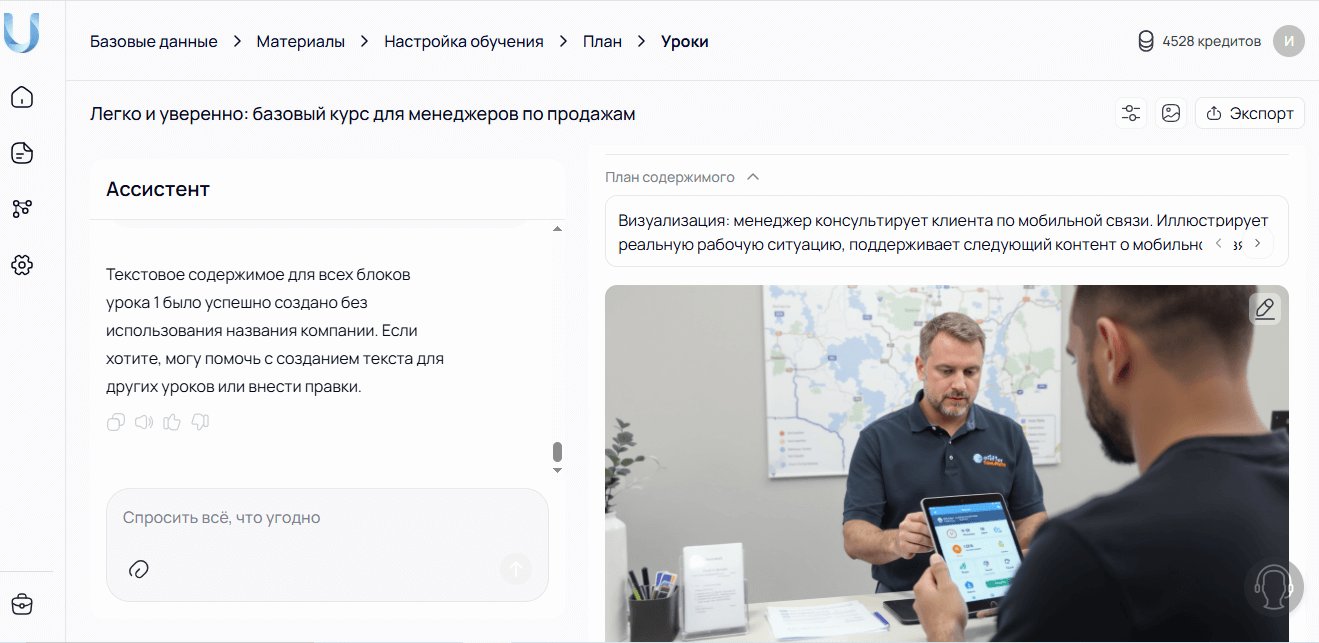The image size is (1319, 643).
Task: Open Материалы from the breadcrumb trail
Action: point(300,41)
